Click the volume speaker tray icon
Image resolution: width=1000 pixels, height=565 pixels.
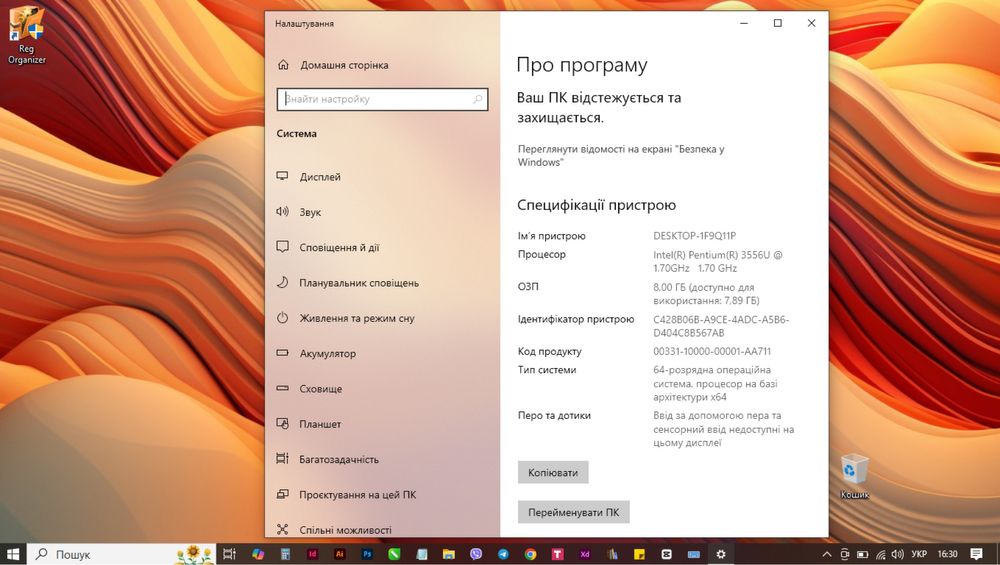(x=898, y=554)
